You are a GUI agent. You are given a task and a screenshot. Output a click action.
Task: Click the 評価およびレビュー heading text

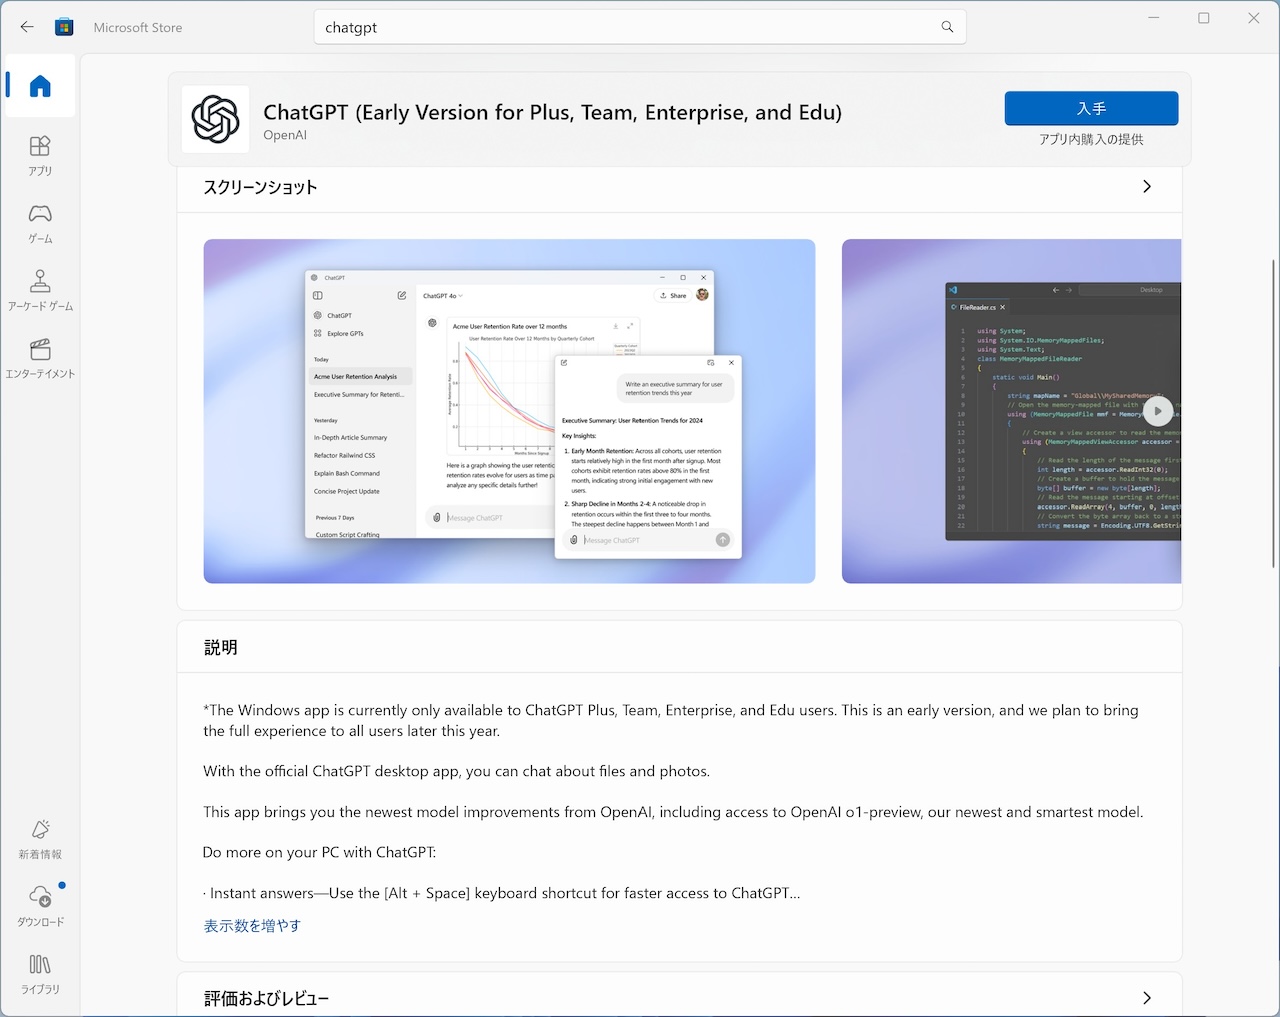(x=266, y=998)
